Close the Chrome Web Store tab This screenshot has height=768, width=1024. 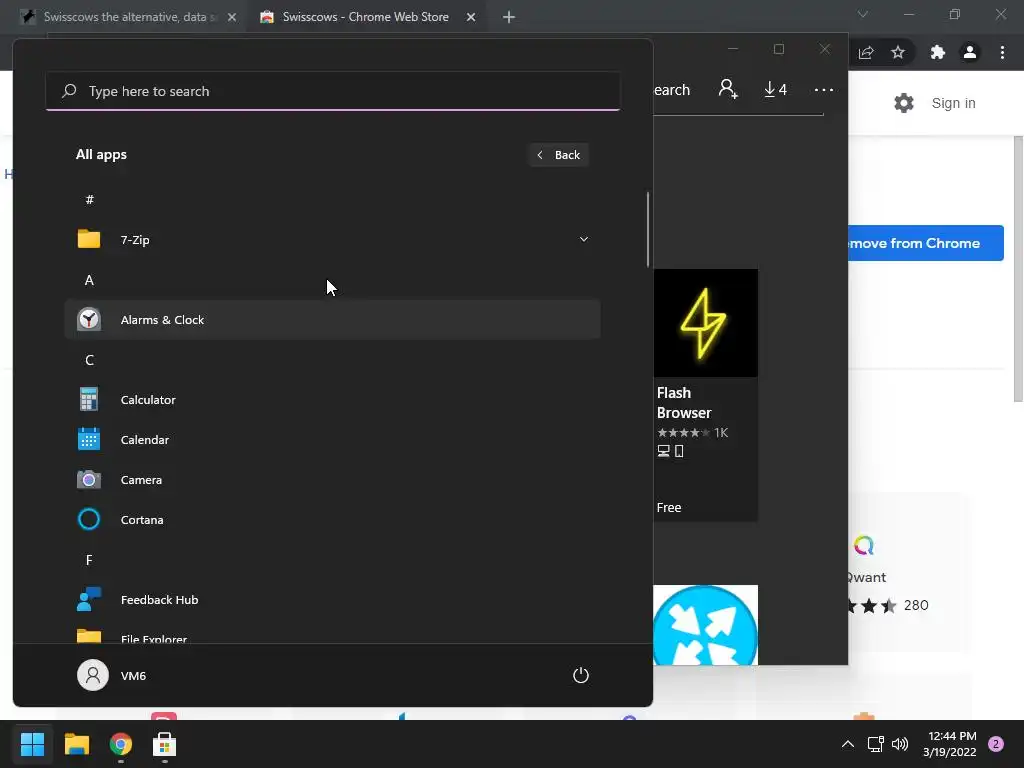471,17
